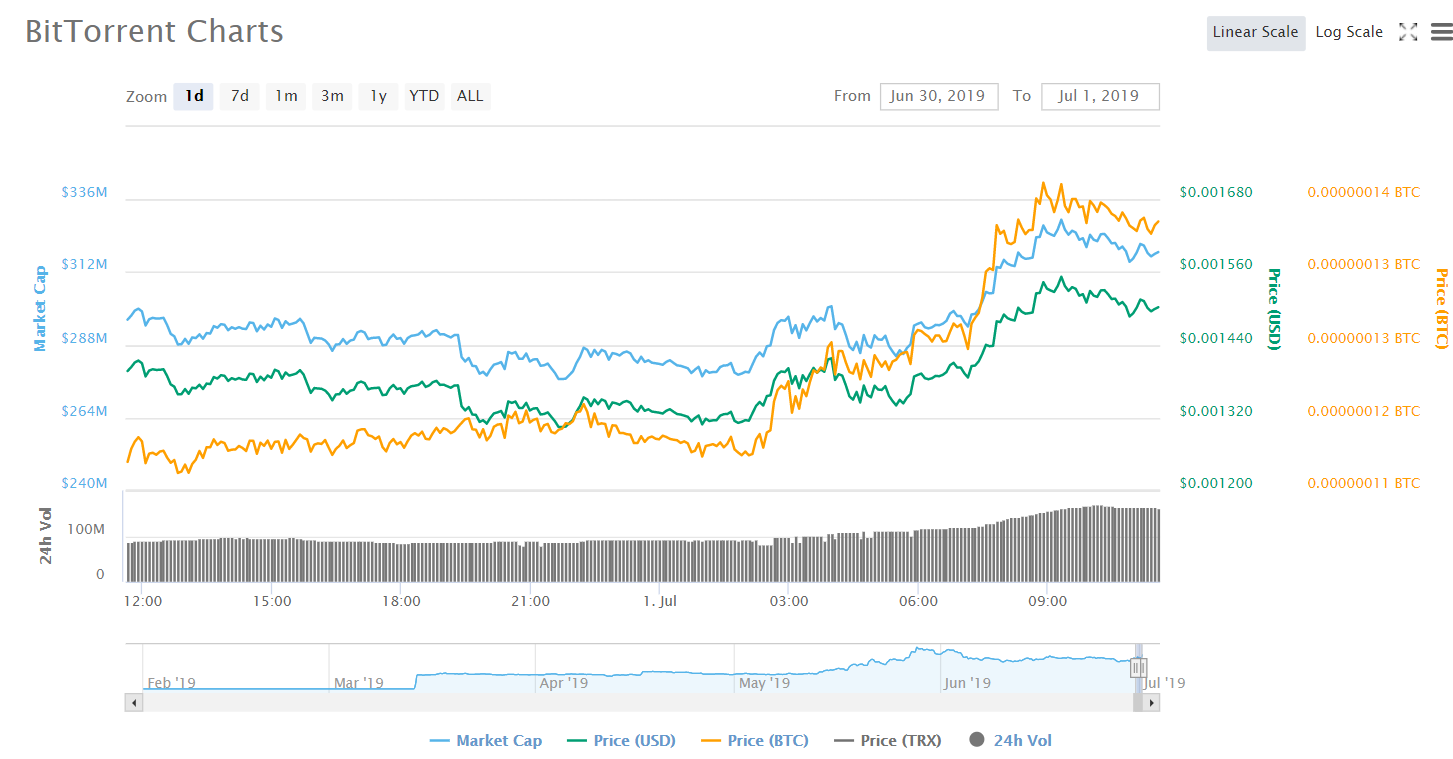Toggle 24h Vol series in legend
1453x759 pixels.
point(1011,741)
